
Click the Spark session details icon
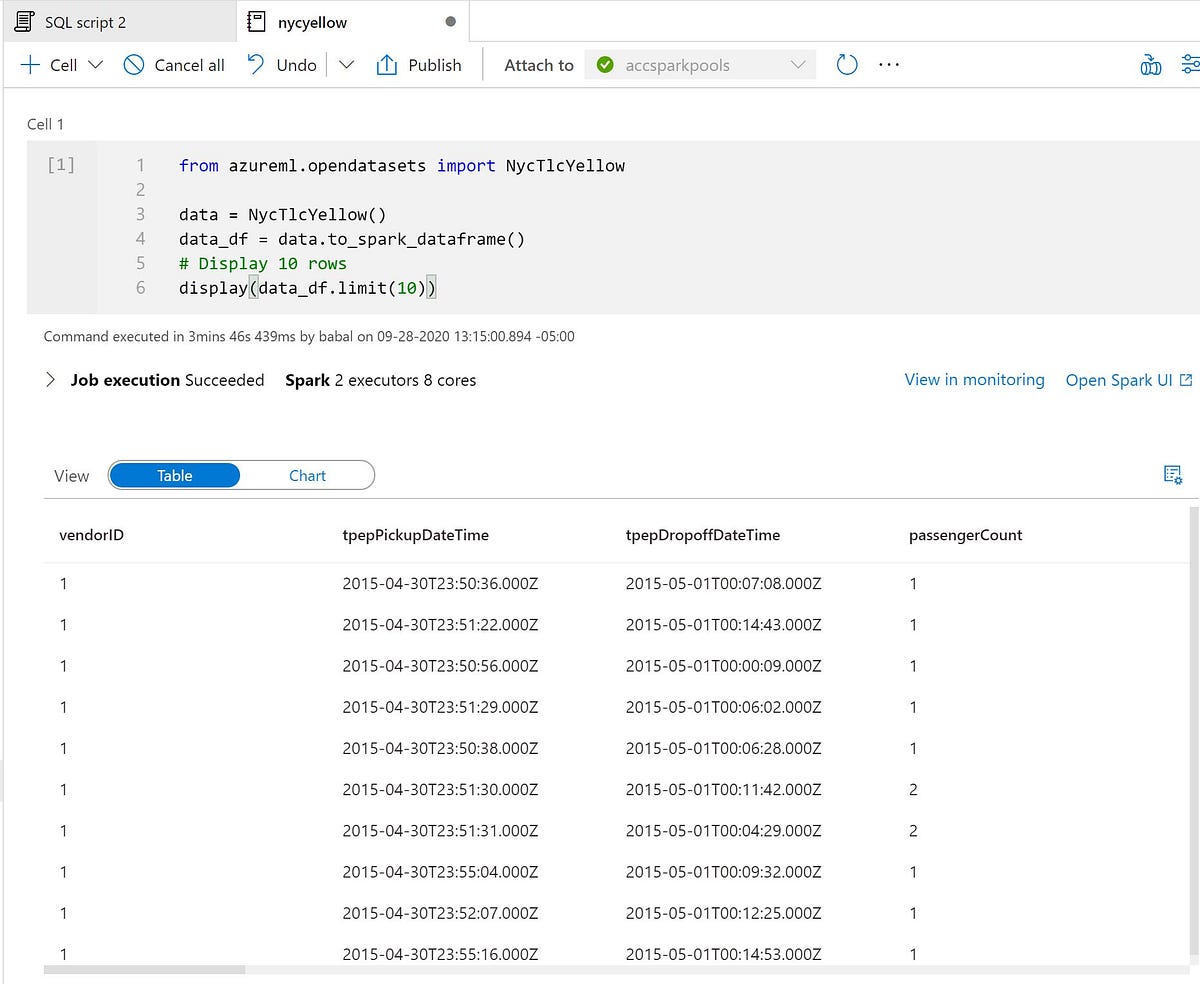[x=1150, y=64]
